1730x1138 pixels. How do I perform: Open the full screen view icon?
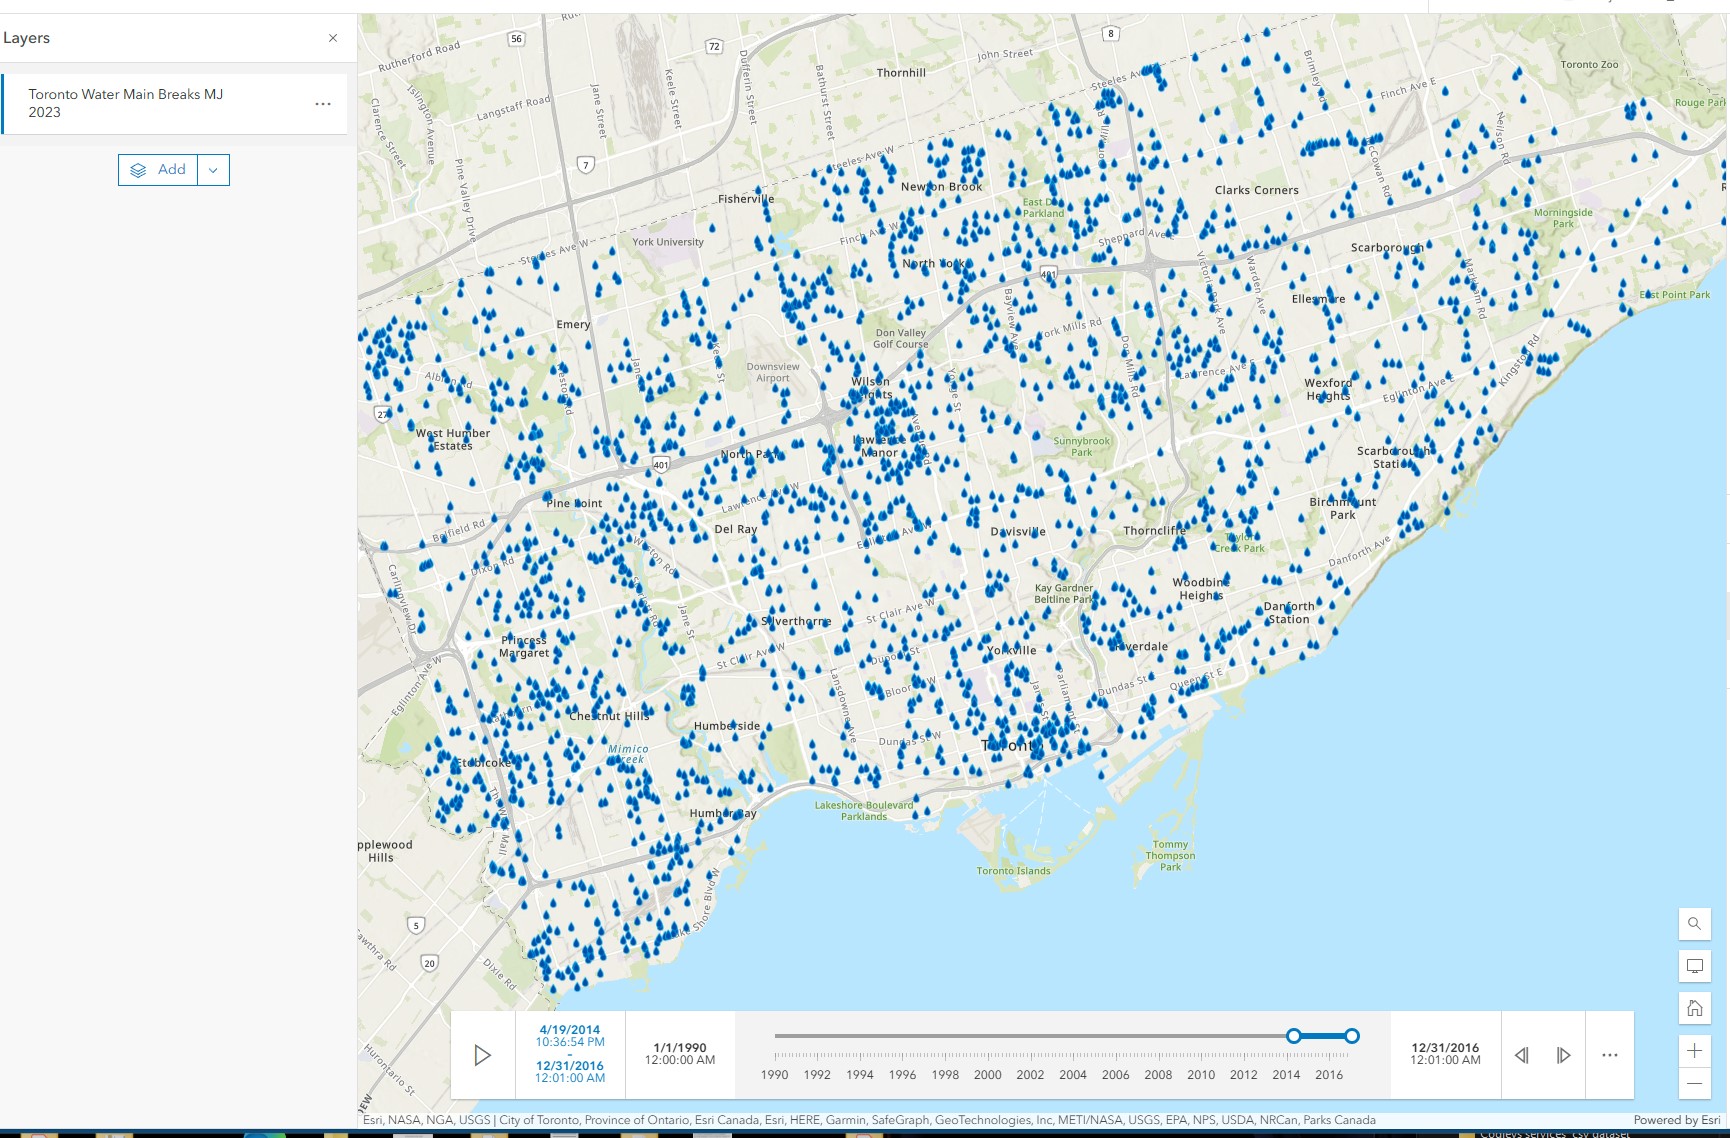pyautogui.click(x=1695, y=966)
